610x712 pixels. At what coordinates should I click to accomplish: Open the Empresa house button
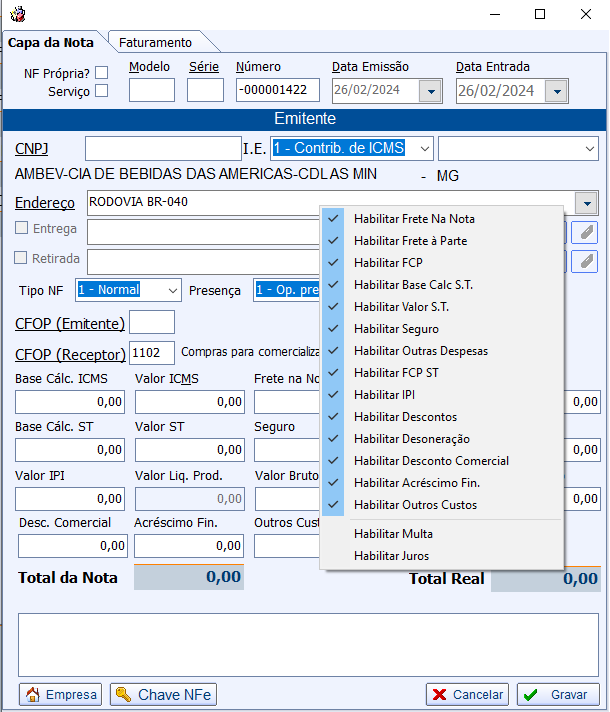61,694
